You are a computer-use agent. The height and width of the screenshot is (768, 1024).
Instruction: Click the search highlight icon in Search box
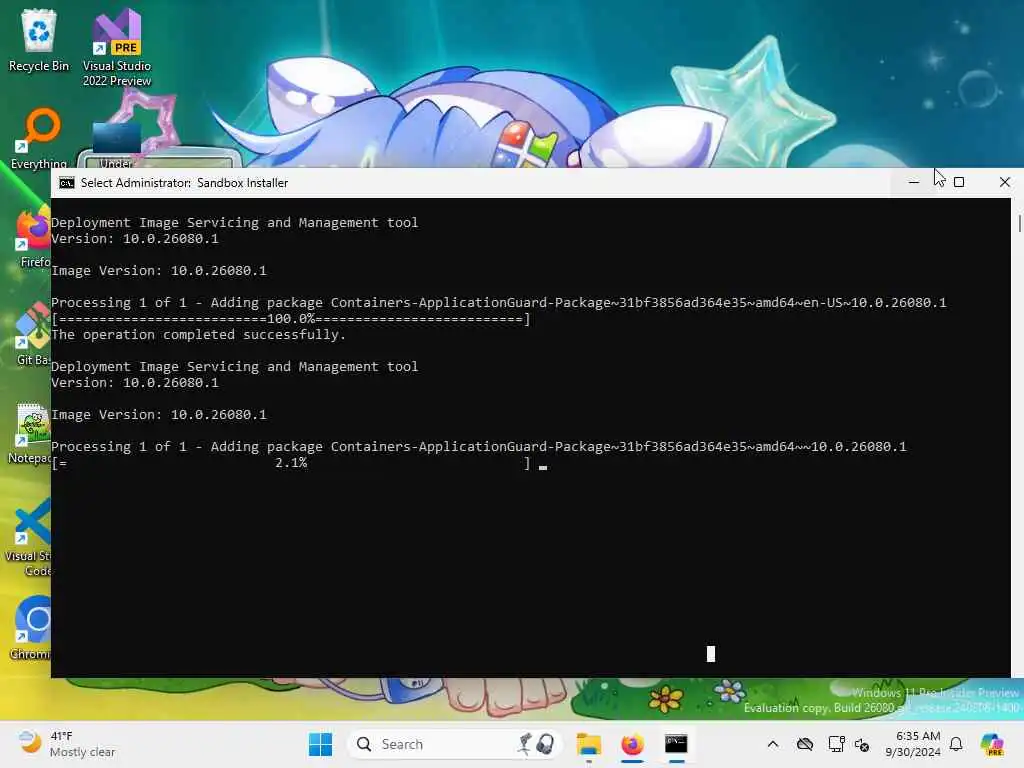point(537,744)
